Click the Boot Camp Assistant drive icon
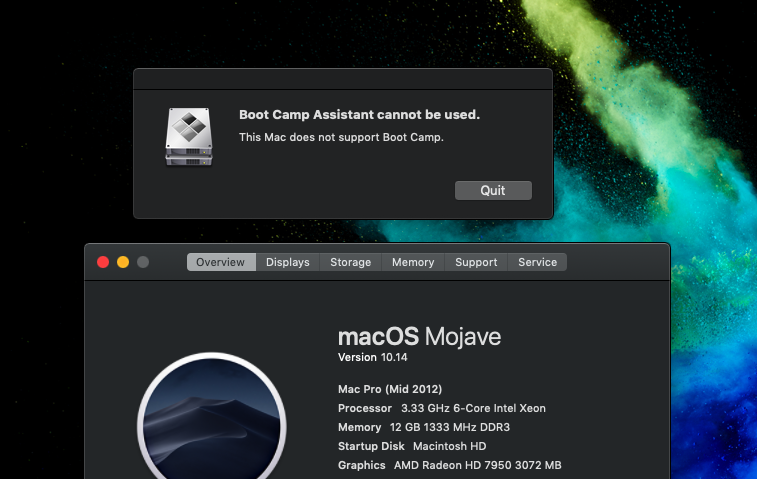Image resolution: width=757 pixels, height=479 pixels. [x=189, y=137]
